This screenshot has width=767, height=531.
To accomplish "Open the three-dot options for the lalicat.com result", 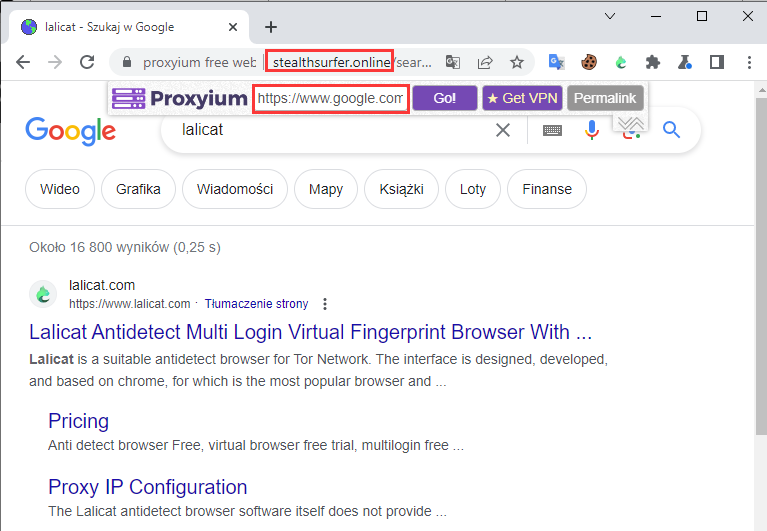I will coord(325,304).
